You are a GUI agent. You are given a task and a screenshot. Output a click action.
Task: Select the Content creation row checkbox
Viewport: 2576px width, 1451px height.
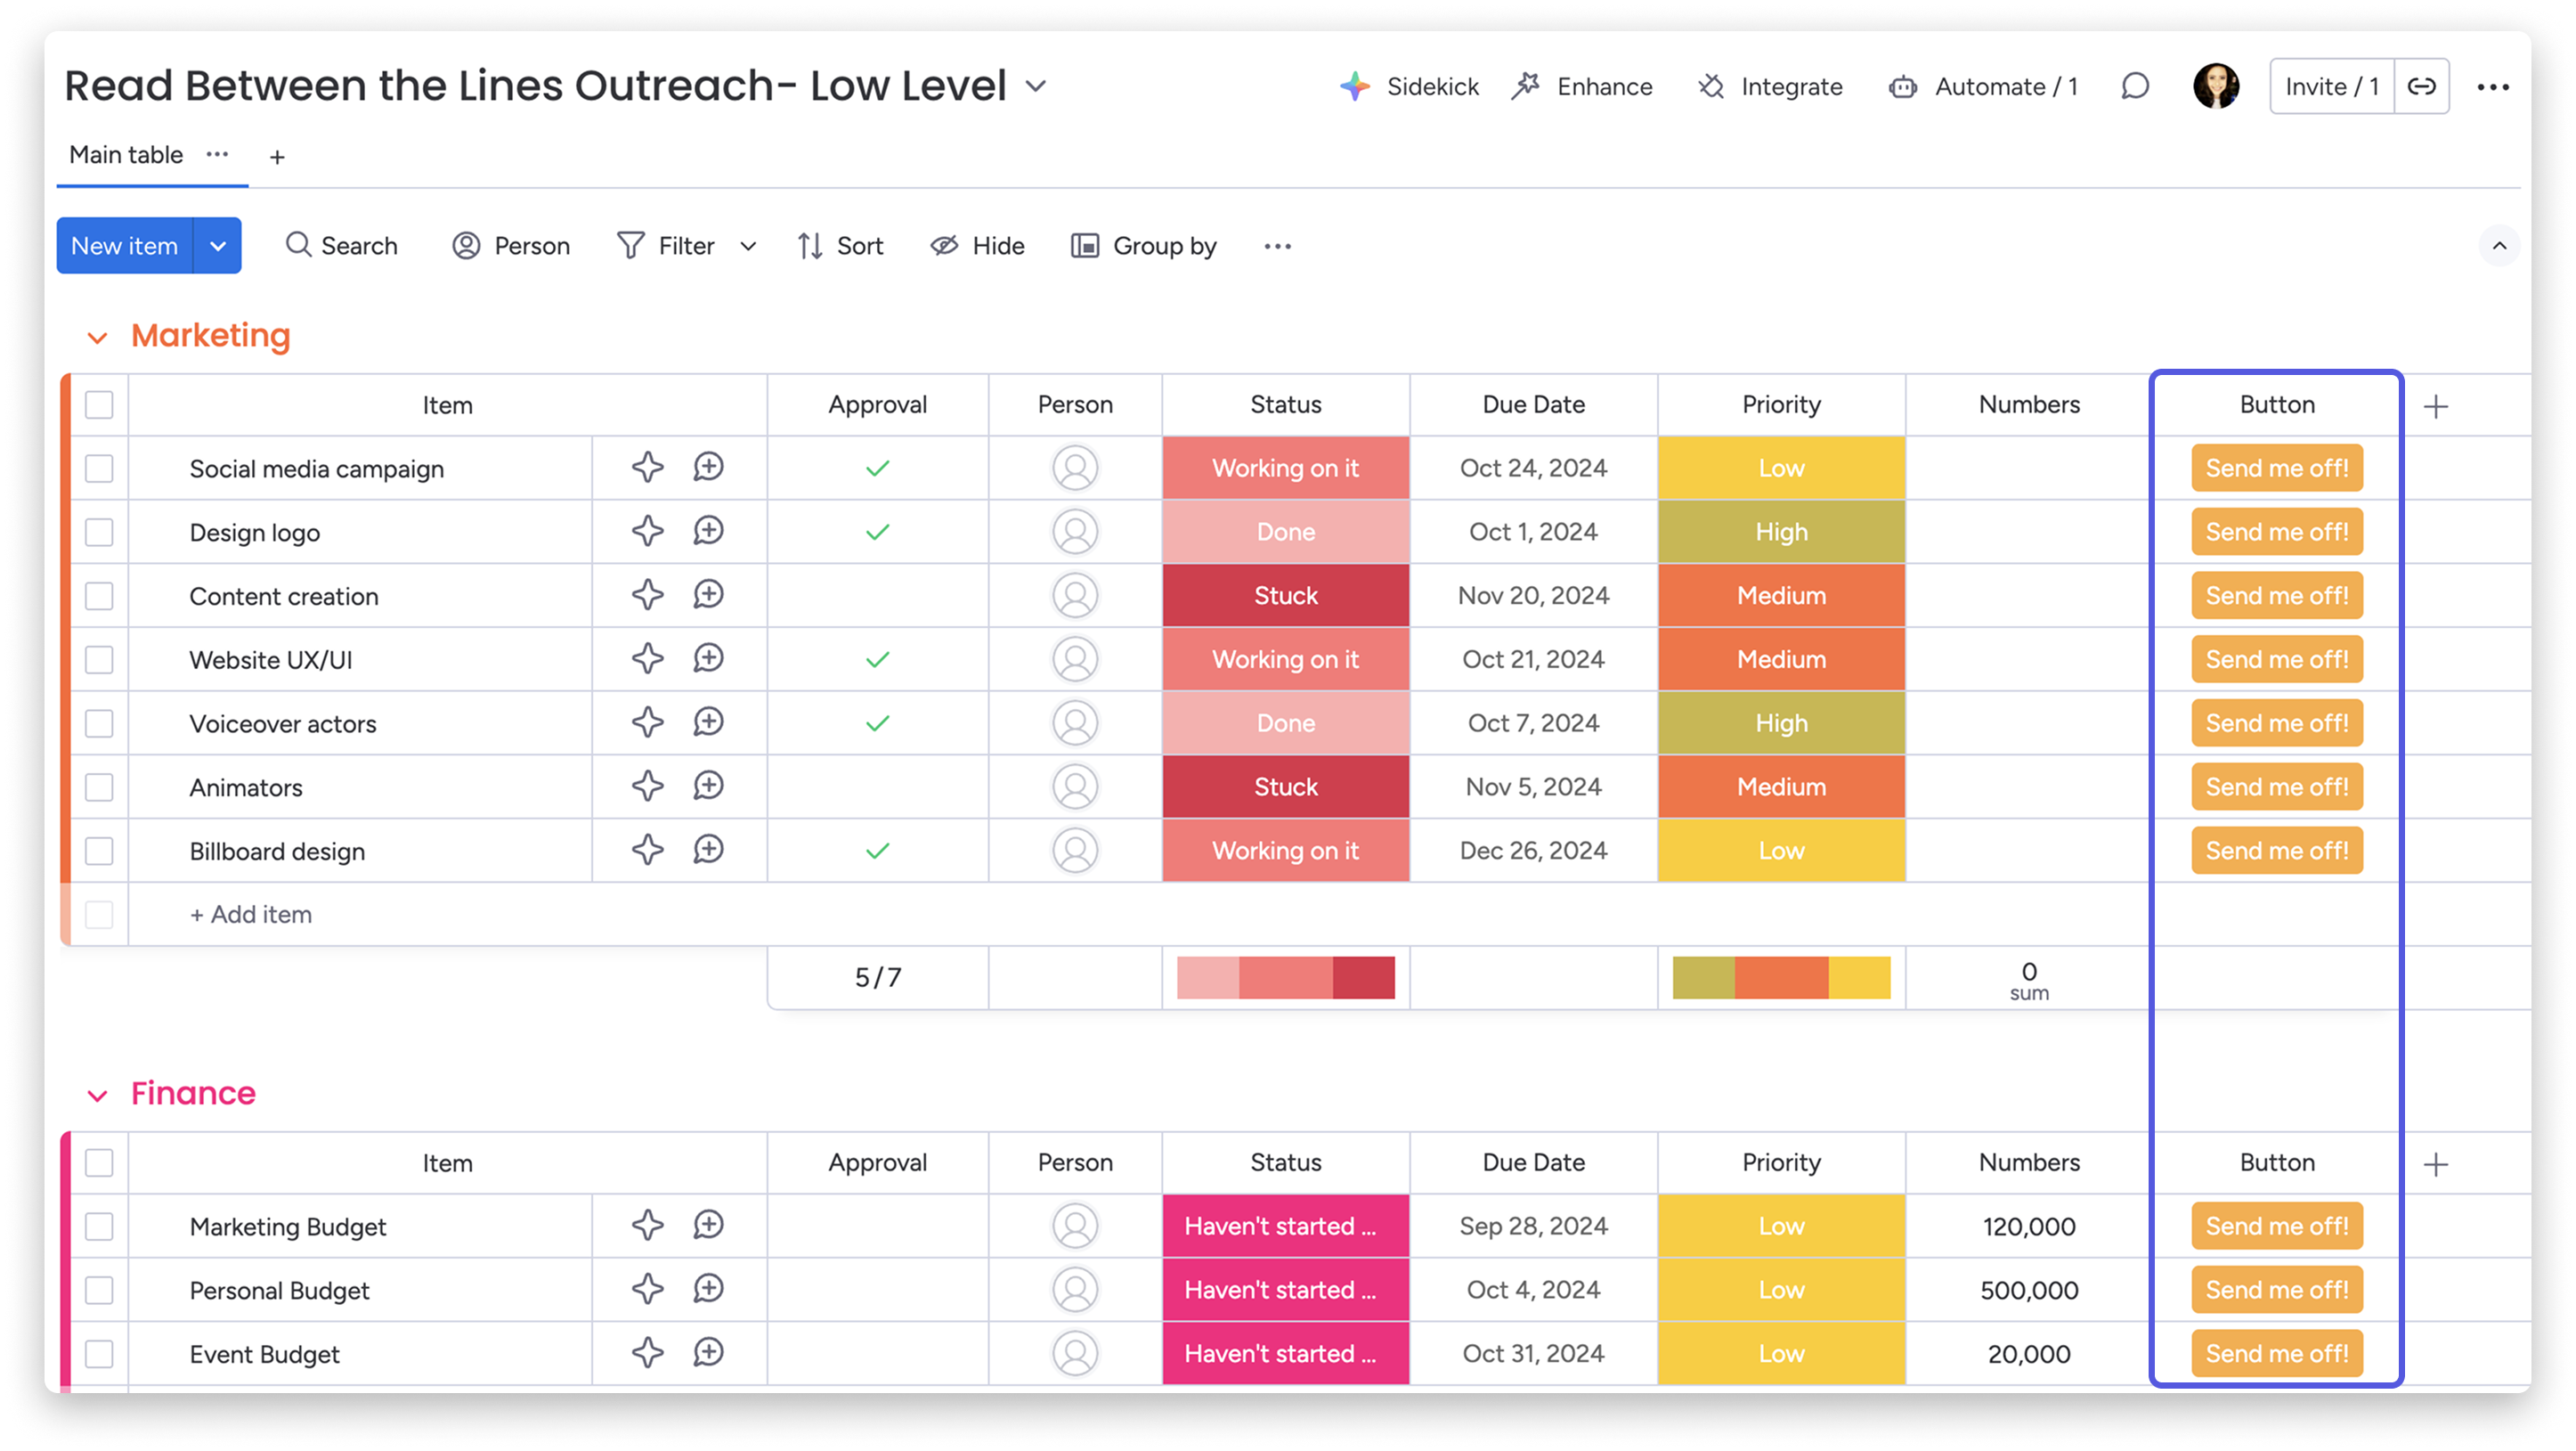pos(98,595)
